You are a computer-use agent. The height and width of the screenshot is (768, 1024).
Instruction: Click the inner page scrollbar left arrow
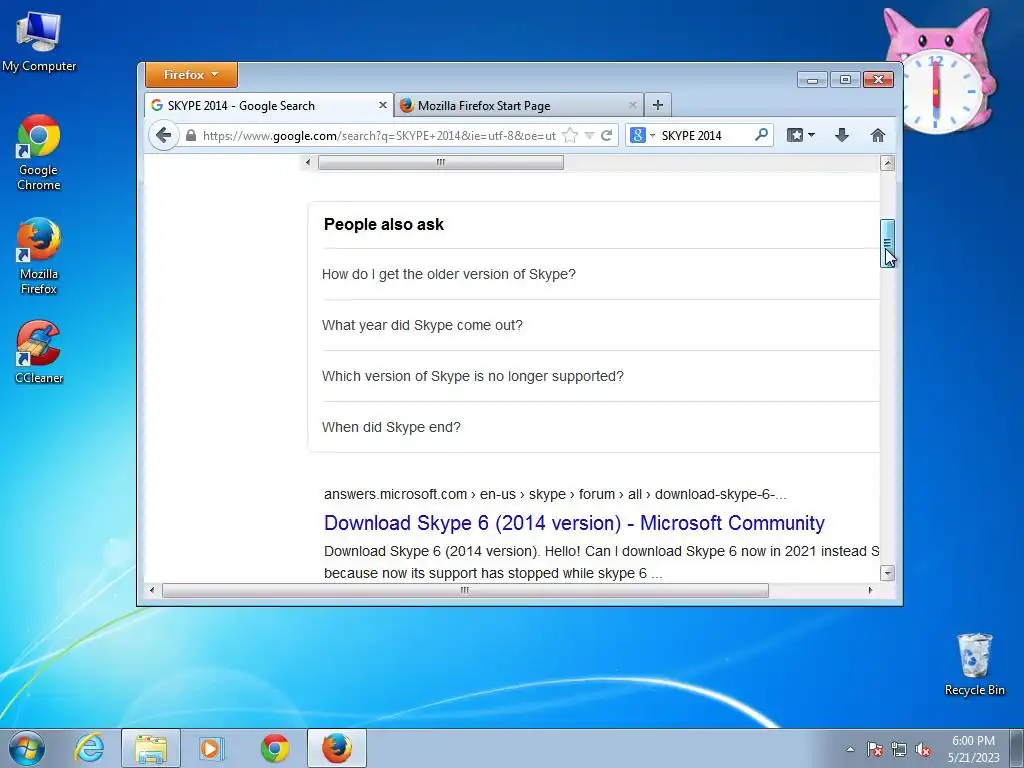click(308, 162)
